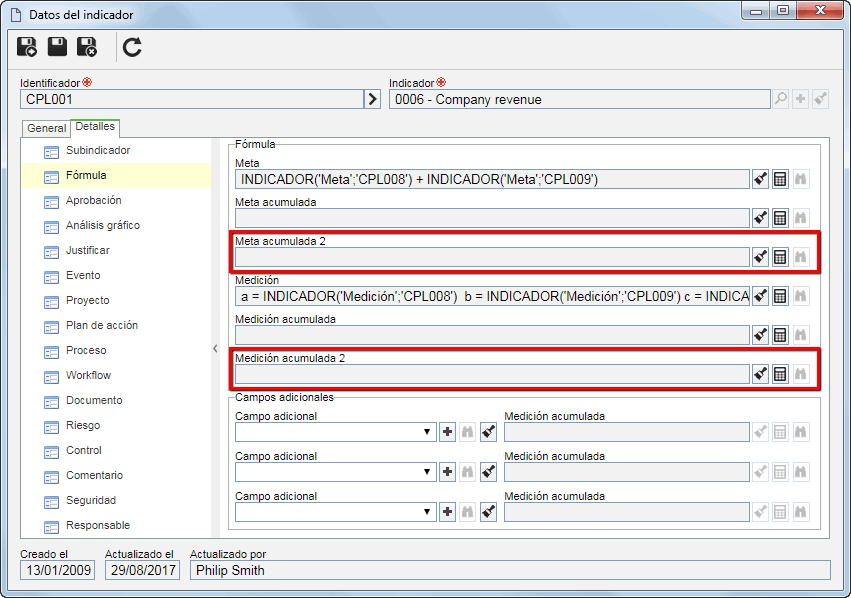
Task: Click the save and new toolbar icon
Action: [x=27, y=47]
